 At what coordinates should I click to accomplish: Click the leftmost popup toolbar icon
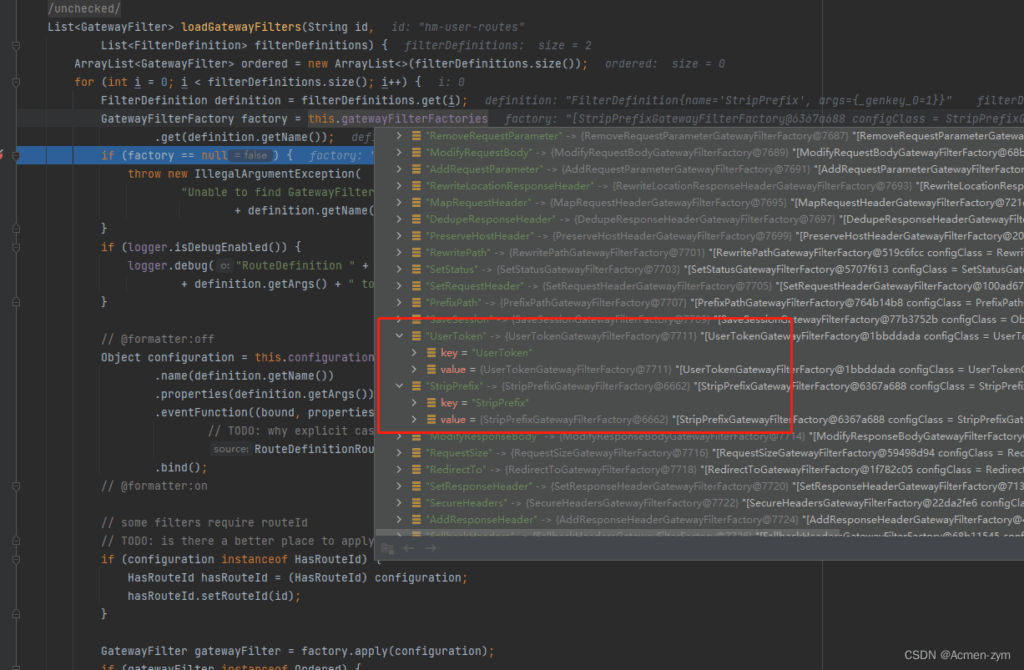387,548
